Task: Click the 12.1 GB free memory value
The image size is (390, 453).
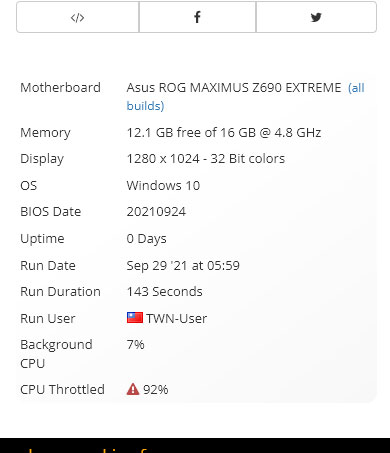Action: point(224,133)
